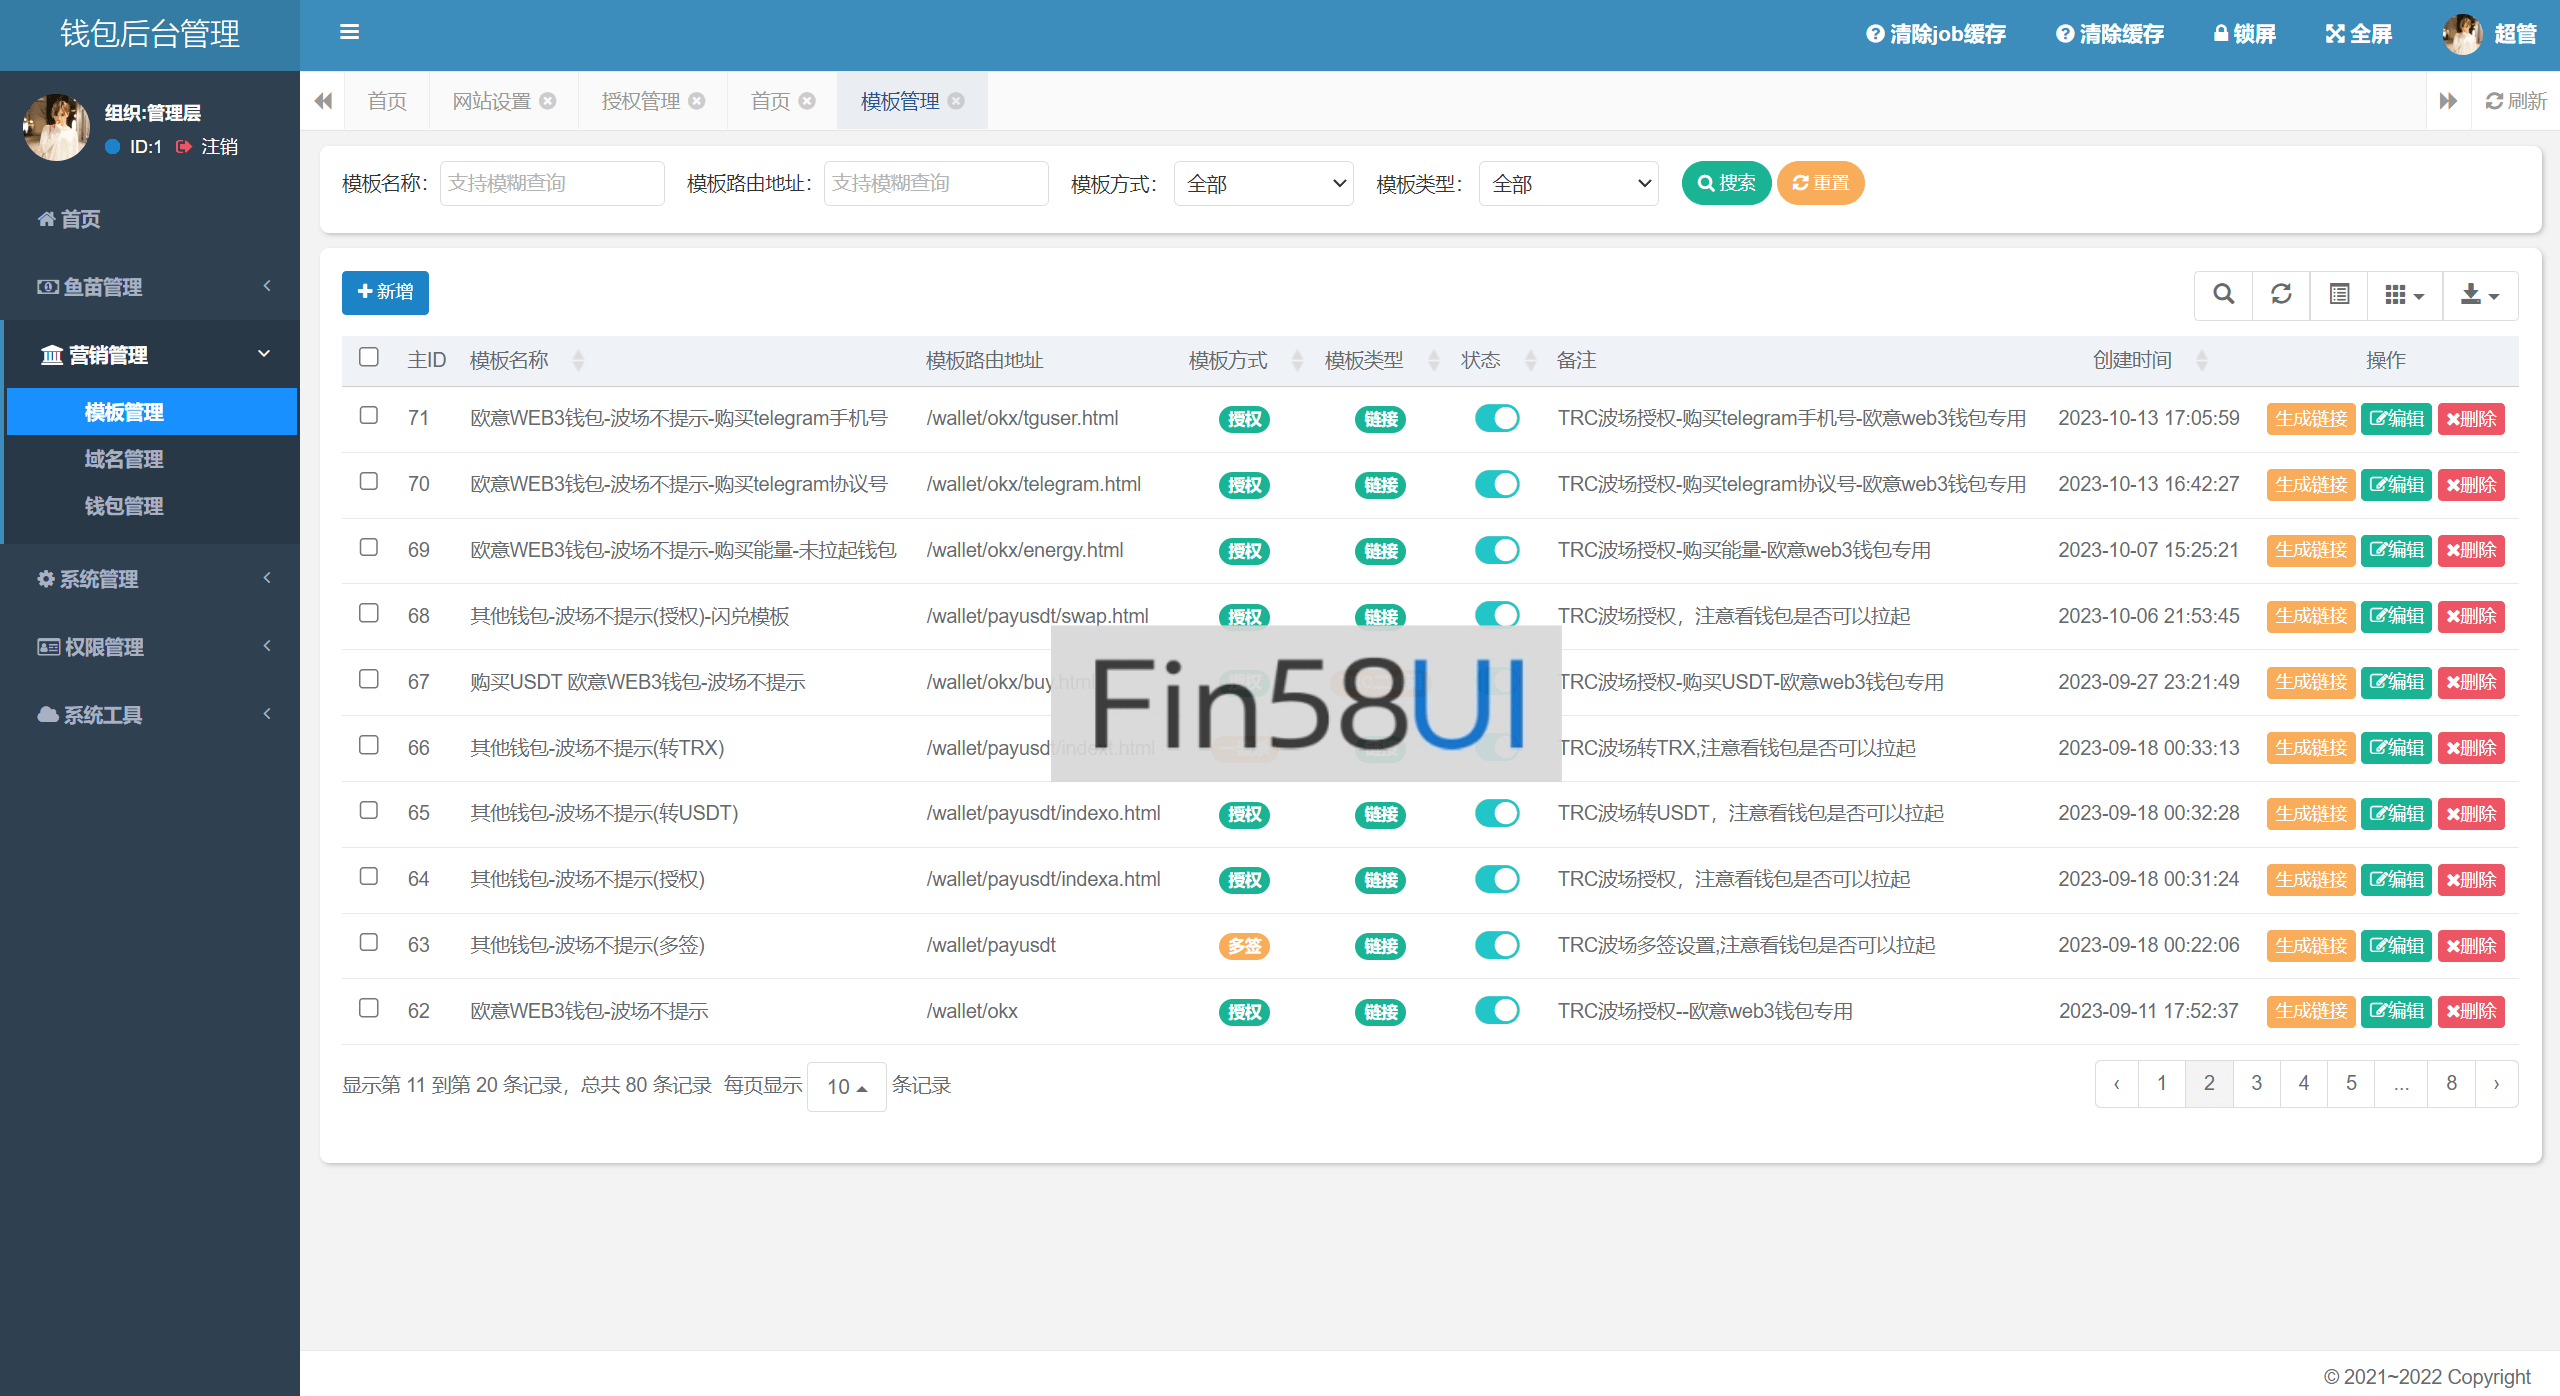Click the 模板名称 search input field
2560x1396 pixels.
(552, 184)
